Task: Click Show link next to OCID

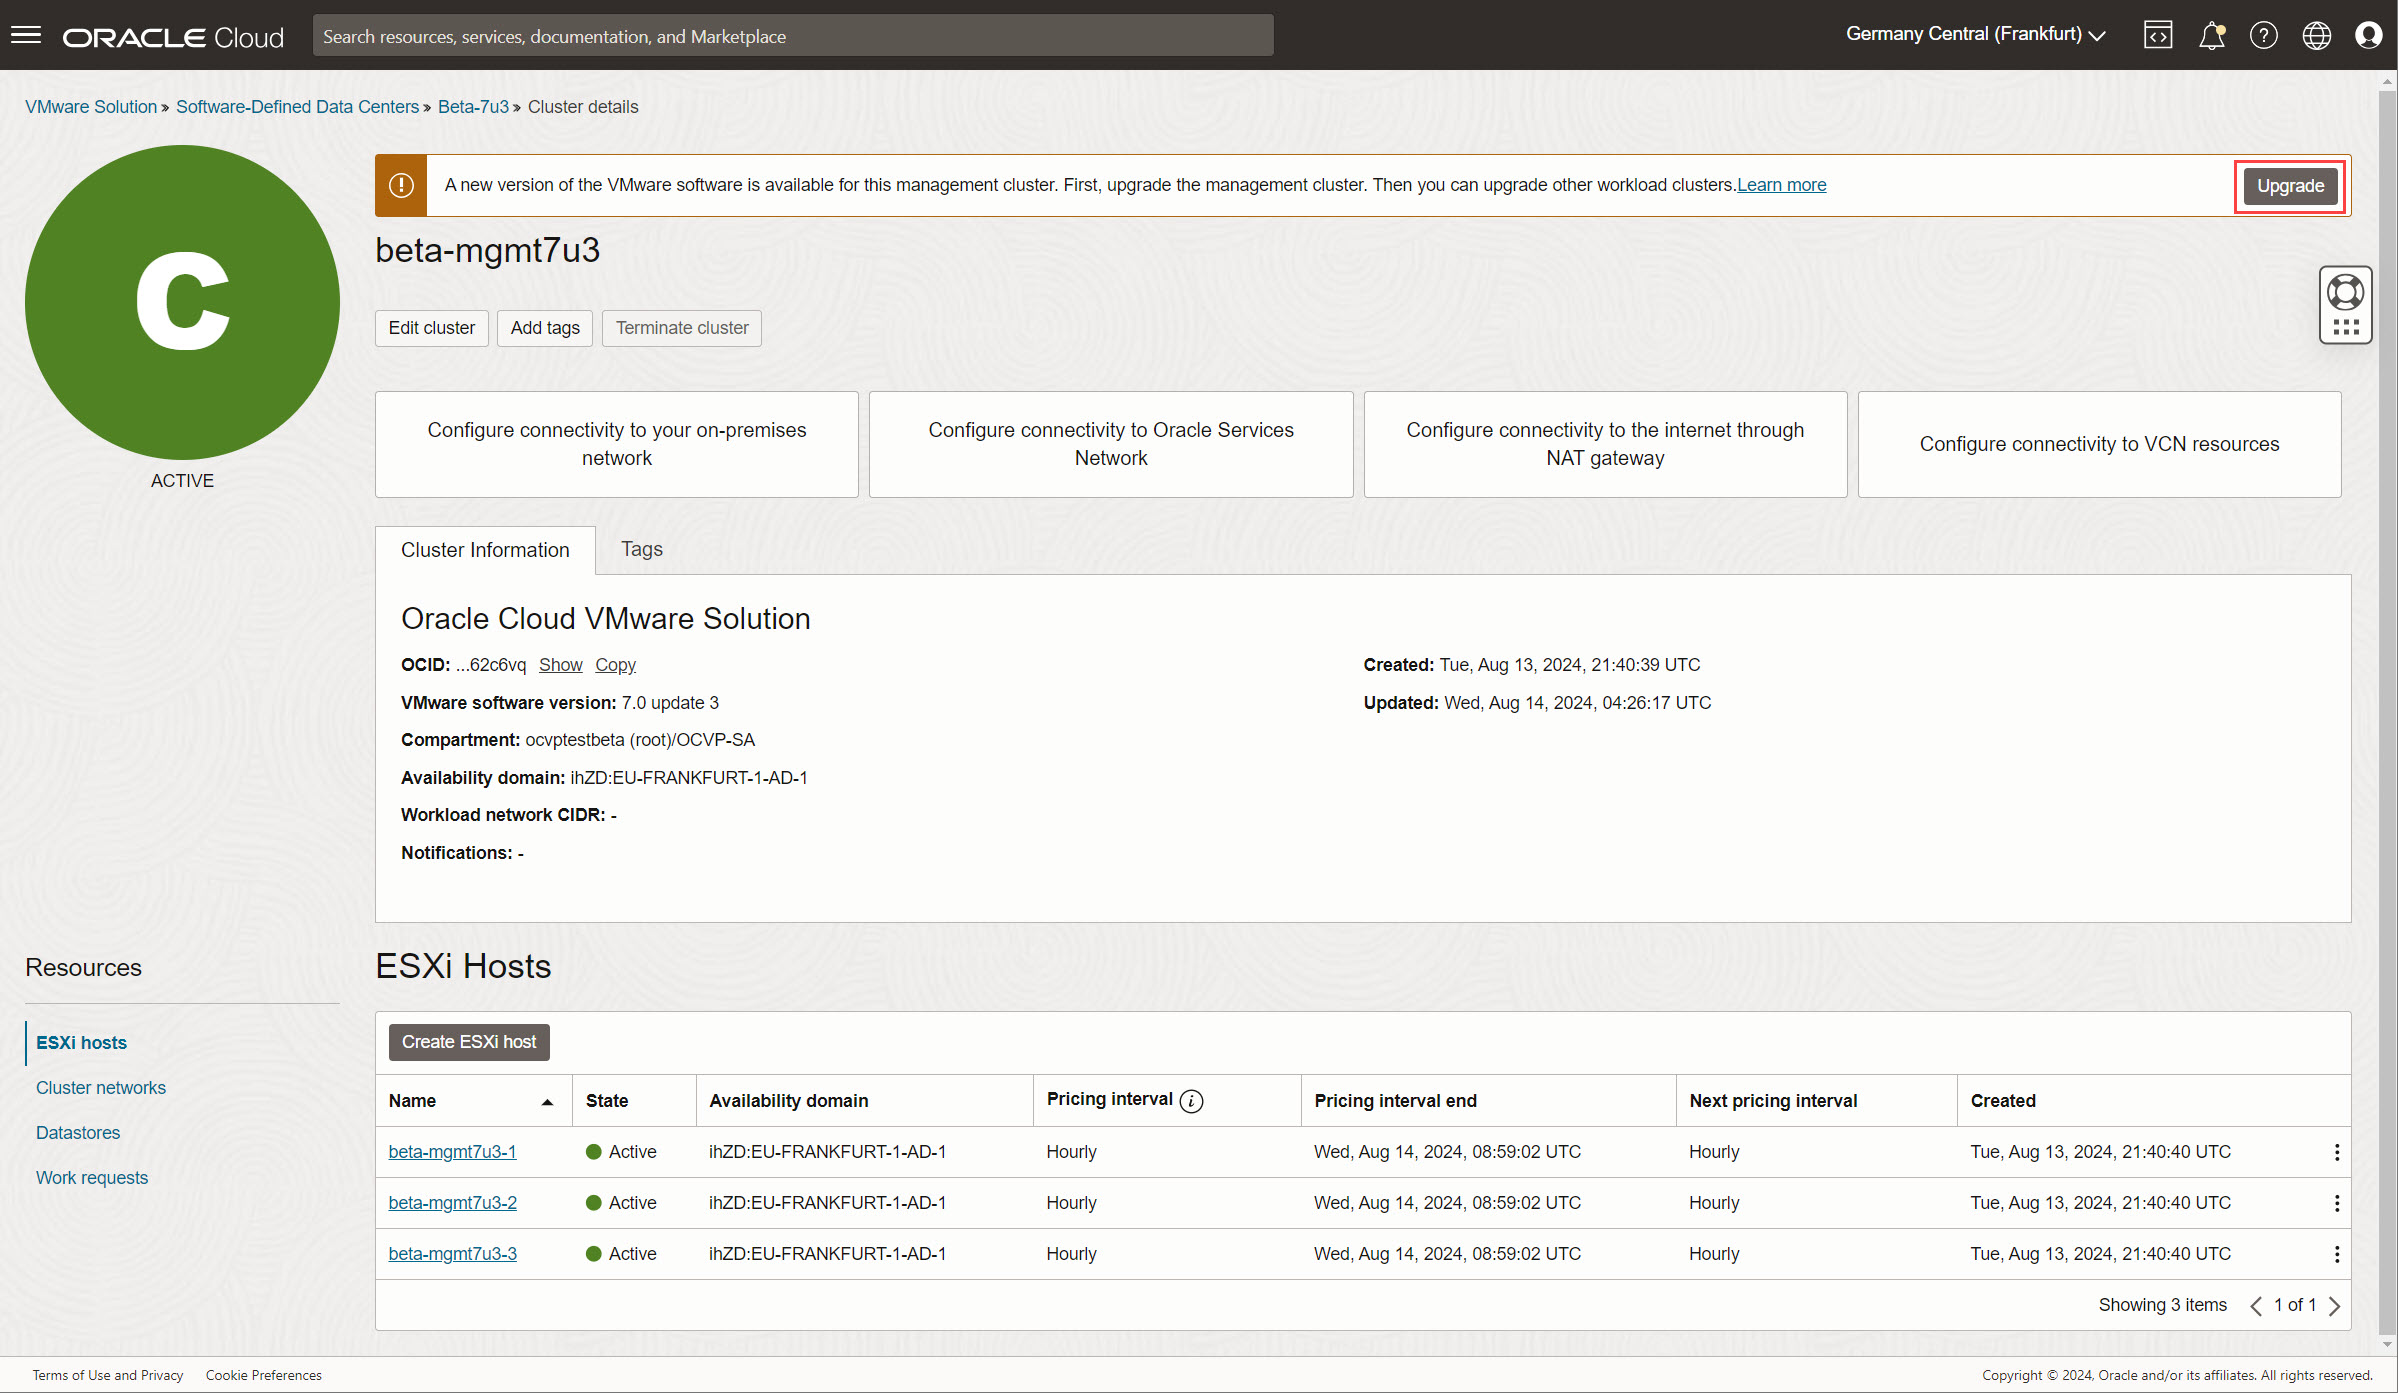Action: coord(560,665)
